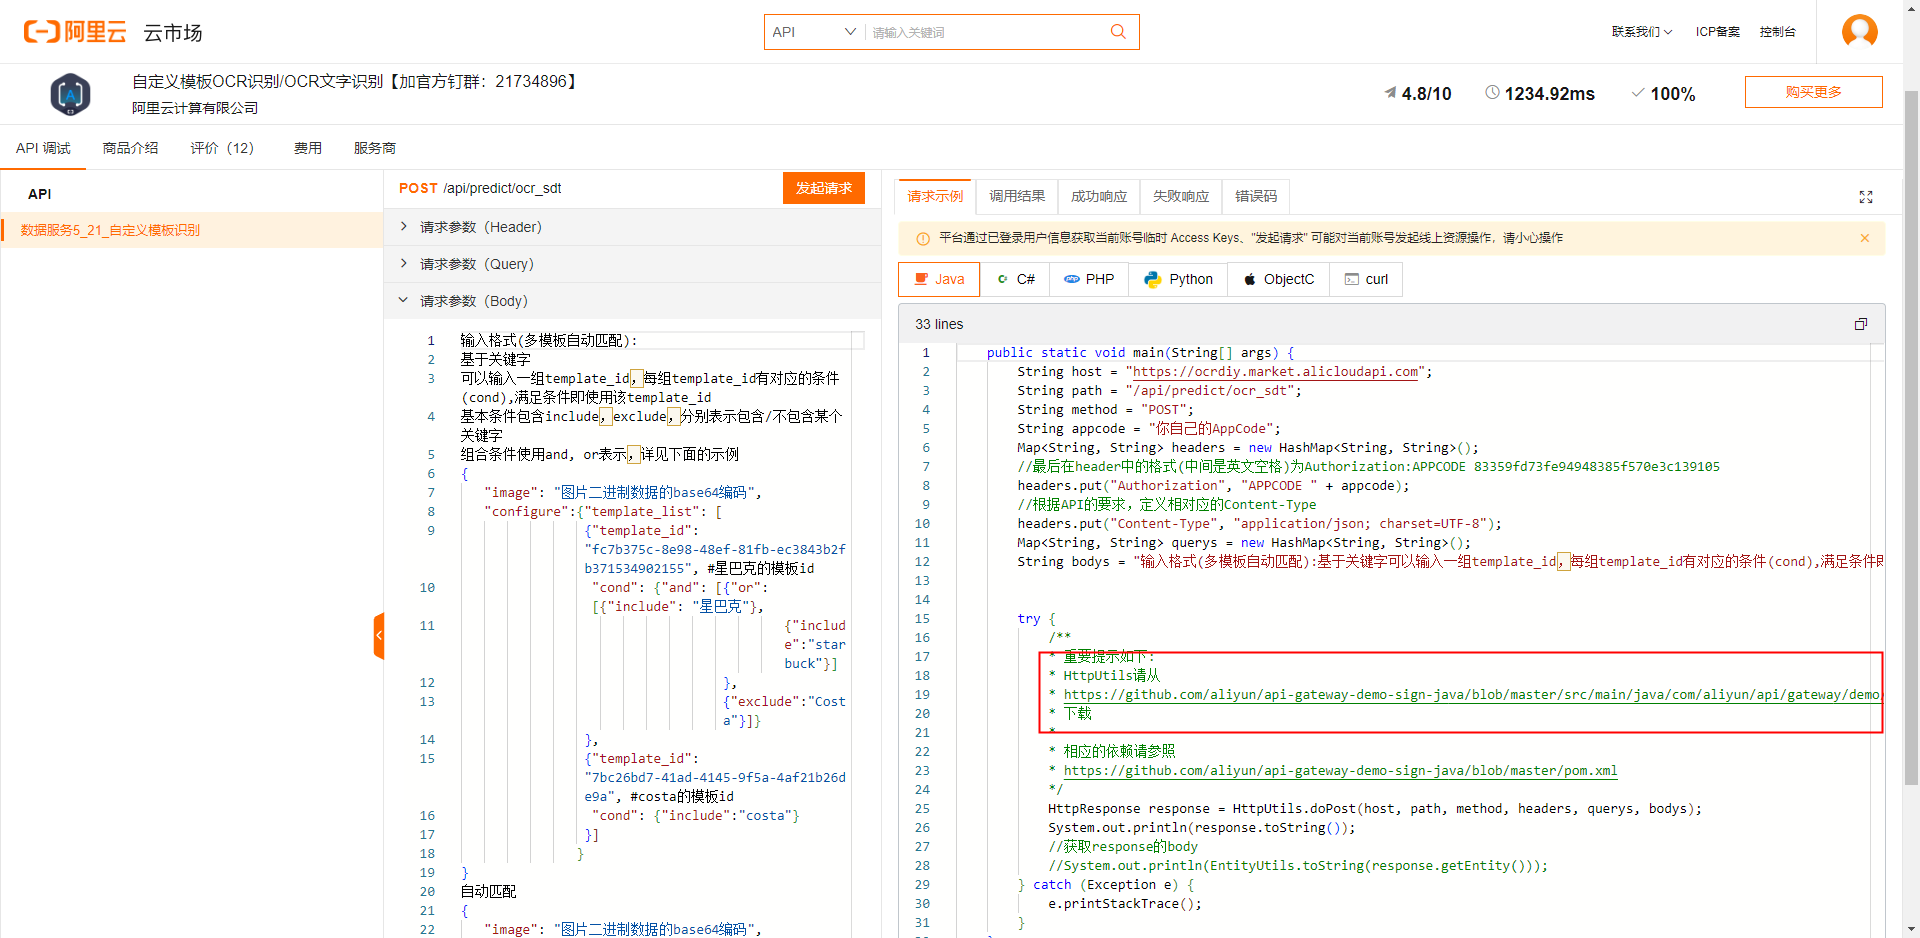Click the product hexagon logo icon

pyautogui.click(x=70, y=94)
